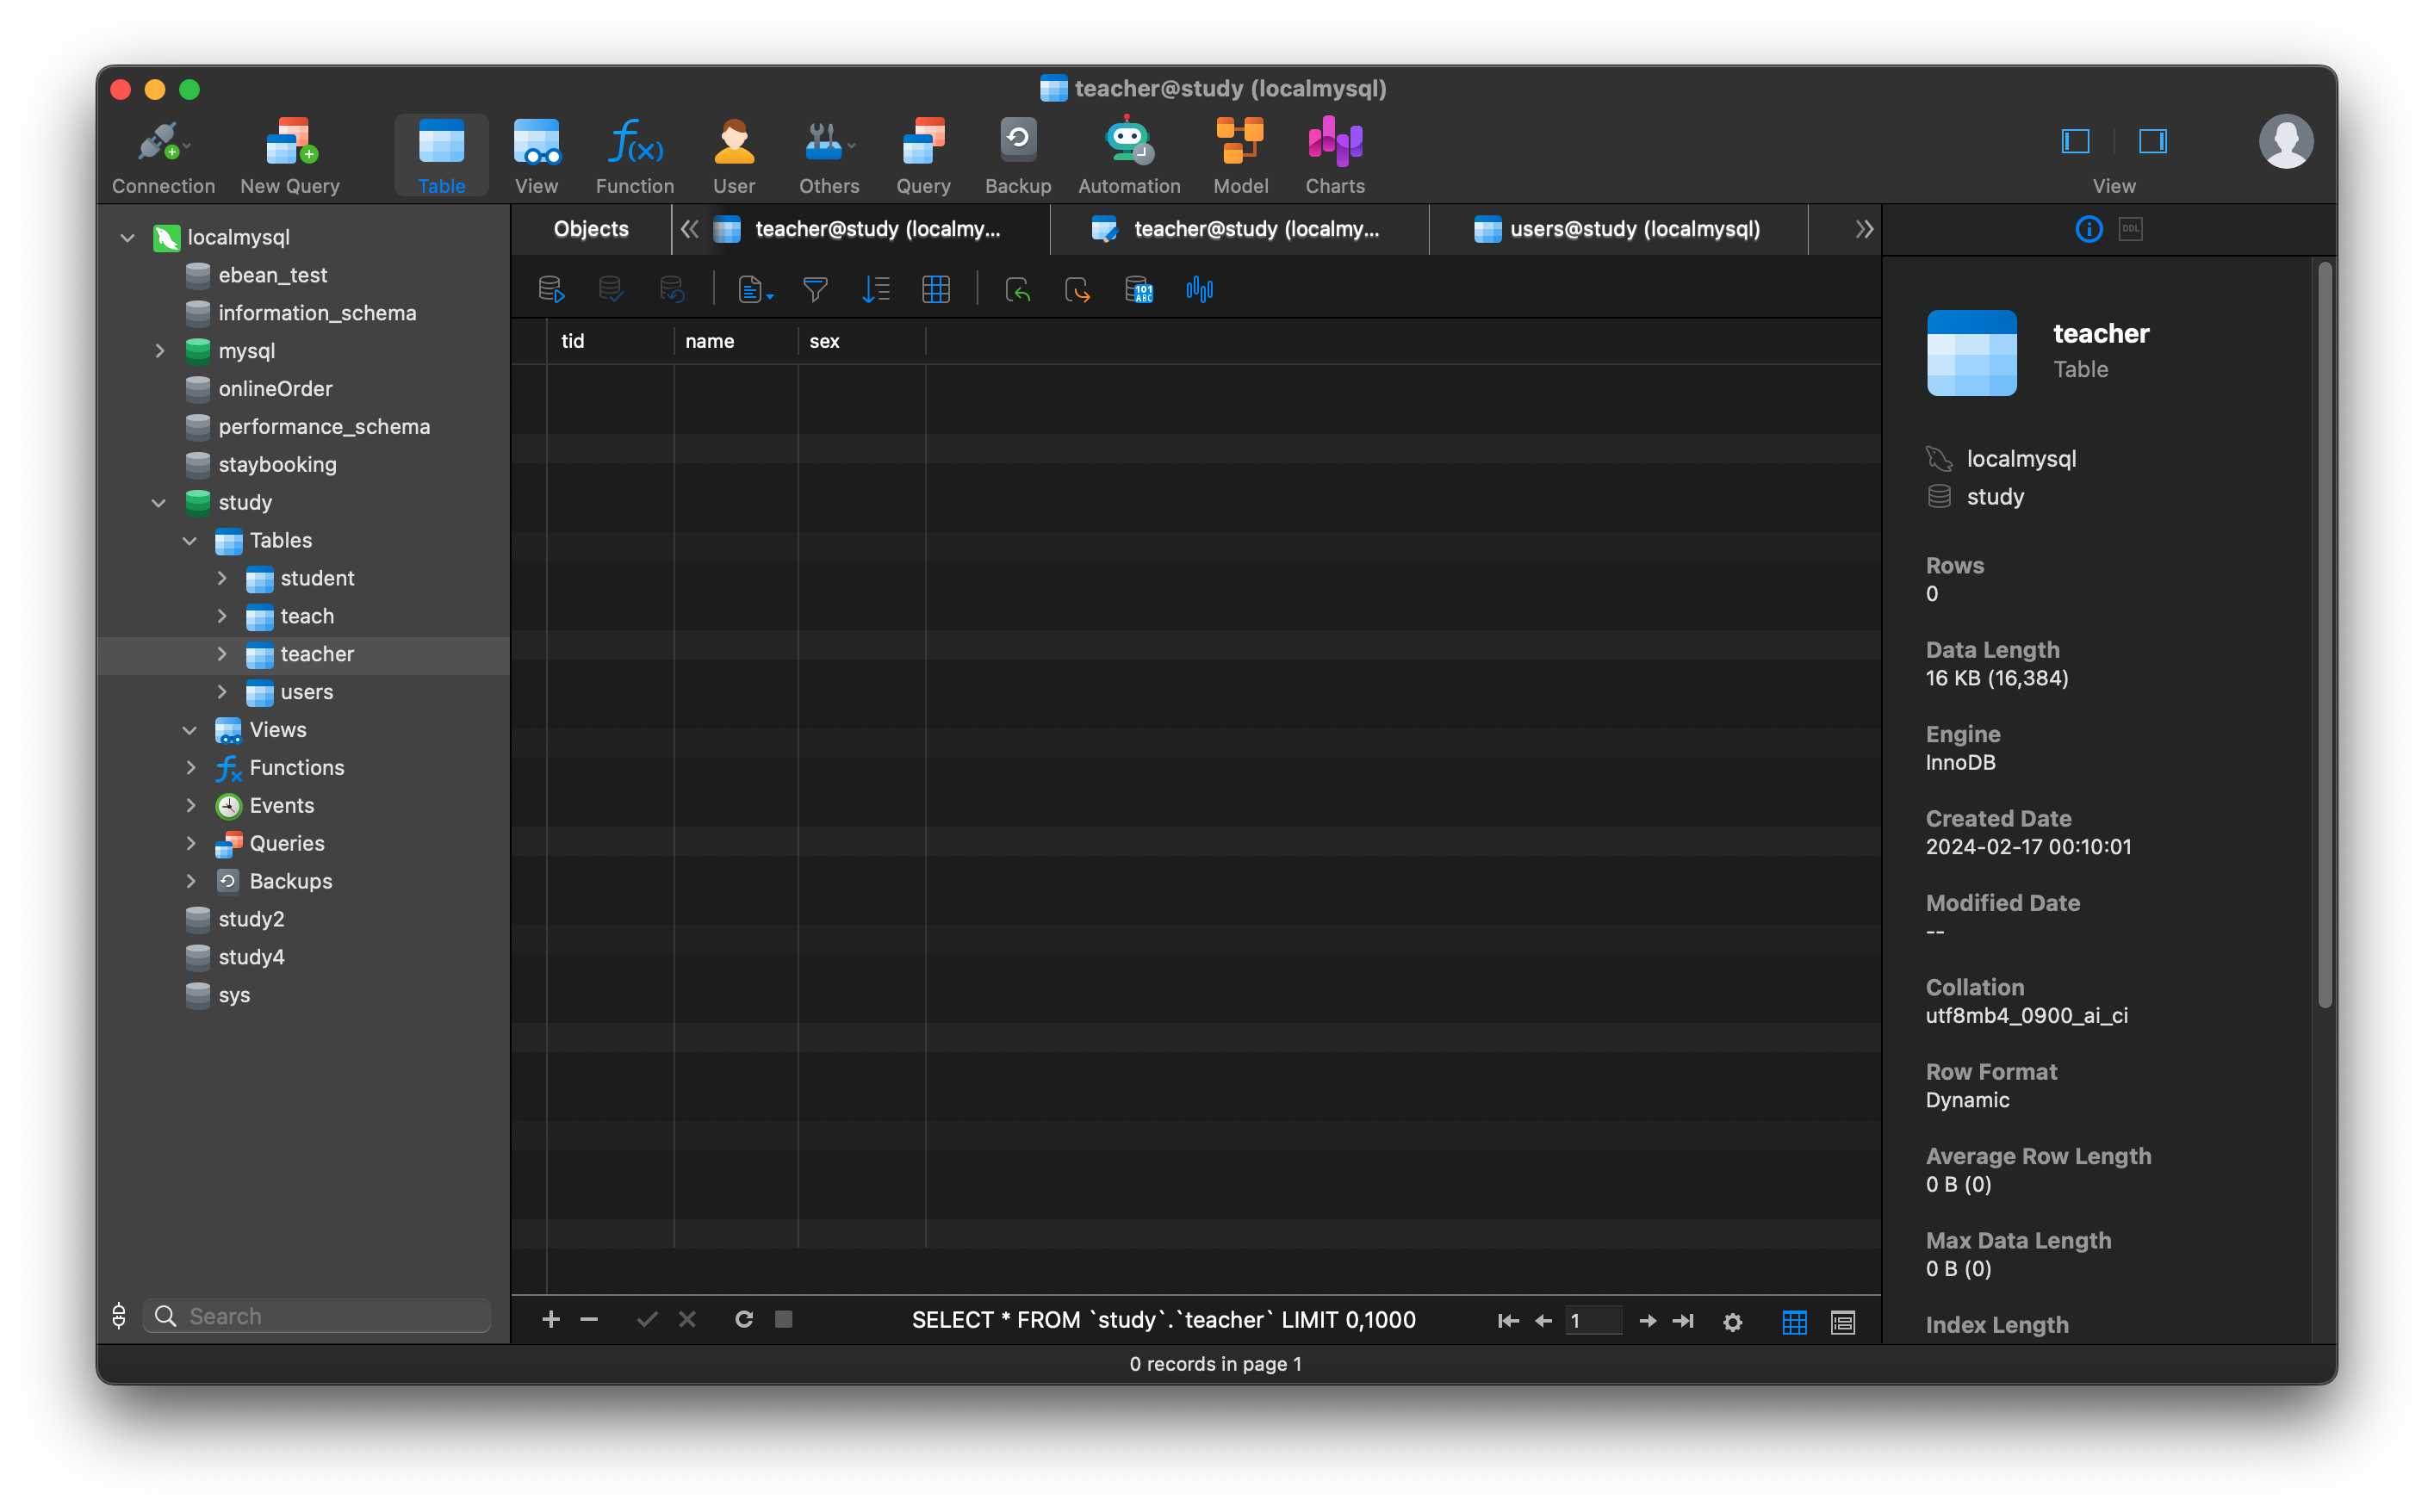
Task: Apply a filter to the table data
Action: [x=815, y=289]
